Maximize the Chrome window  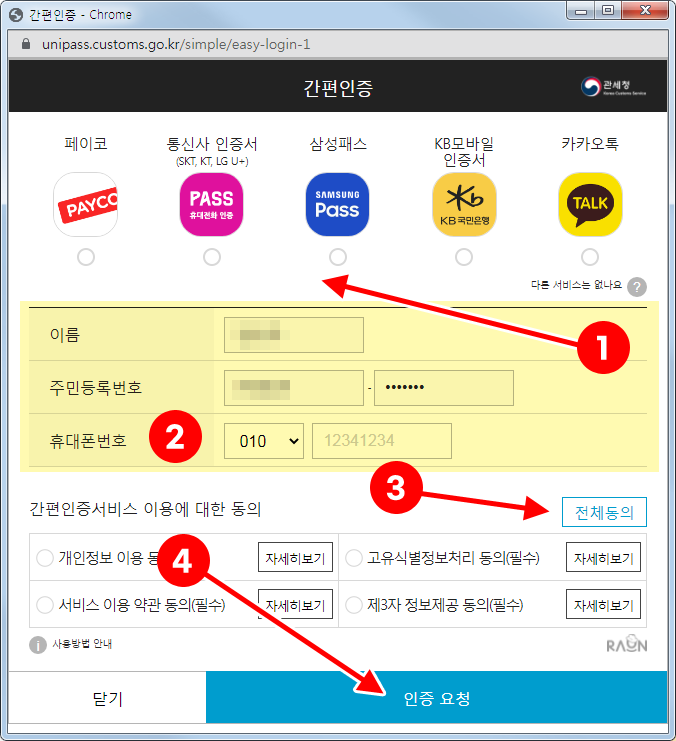pos(608,11)
